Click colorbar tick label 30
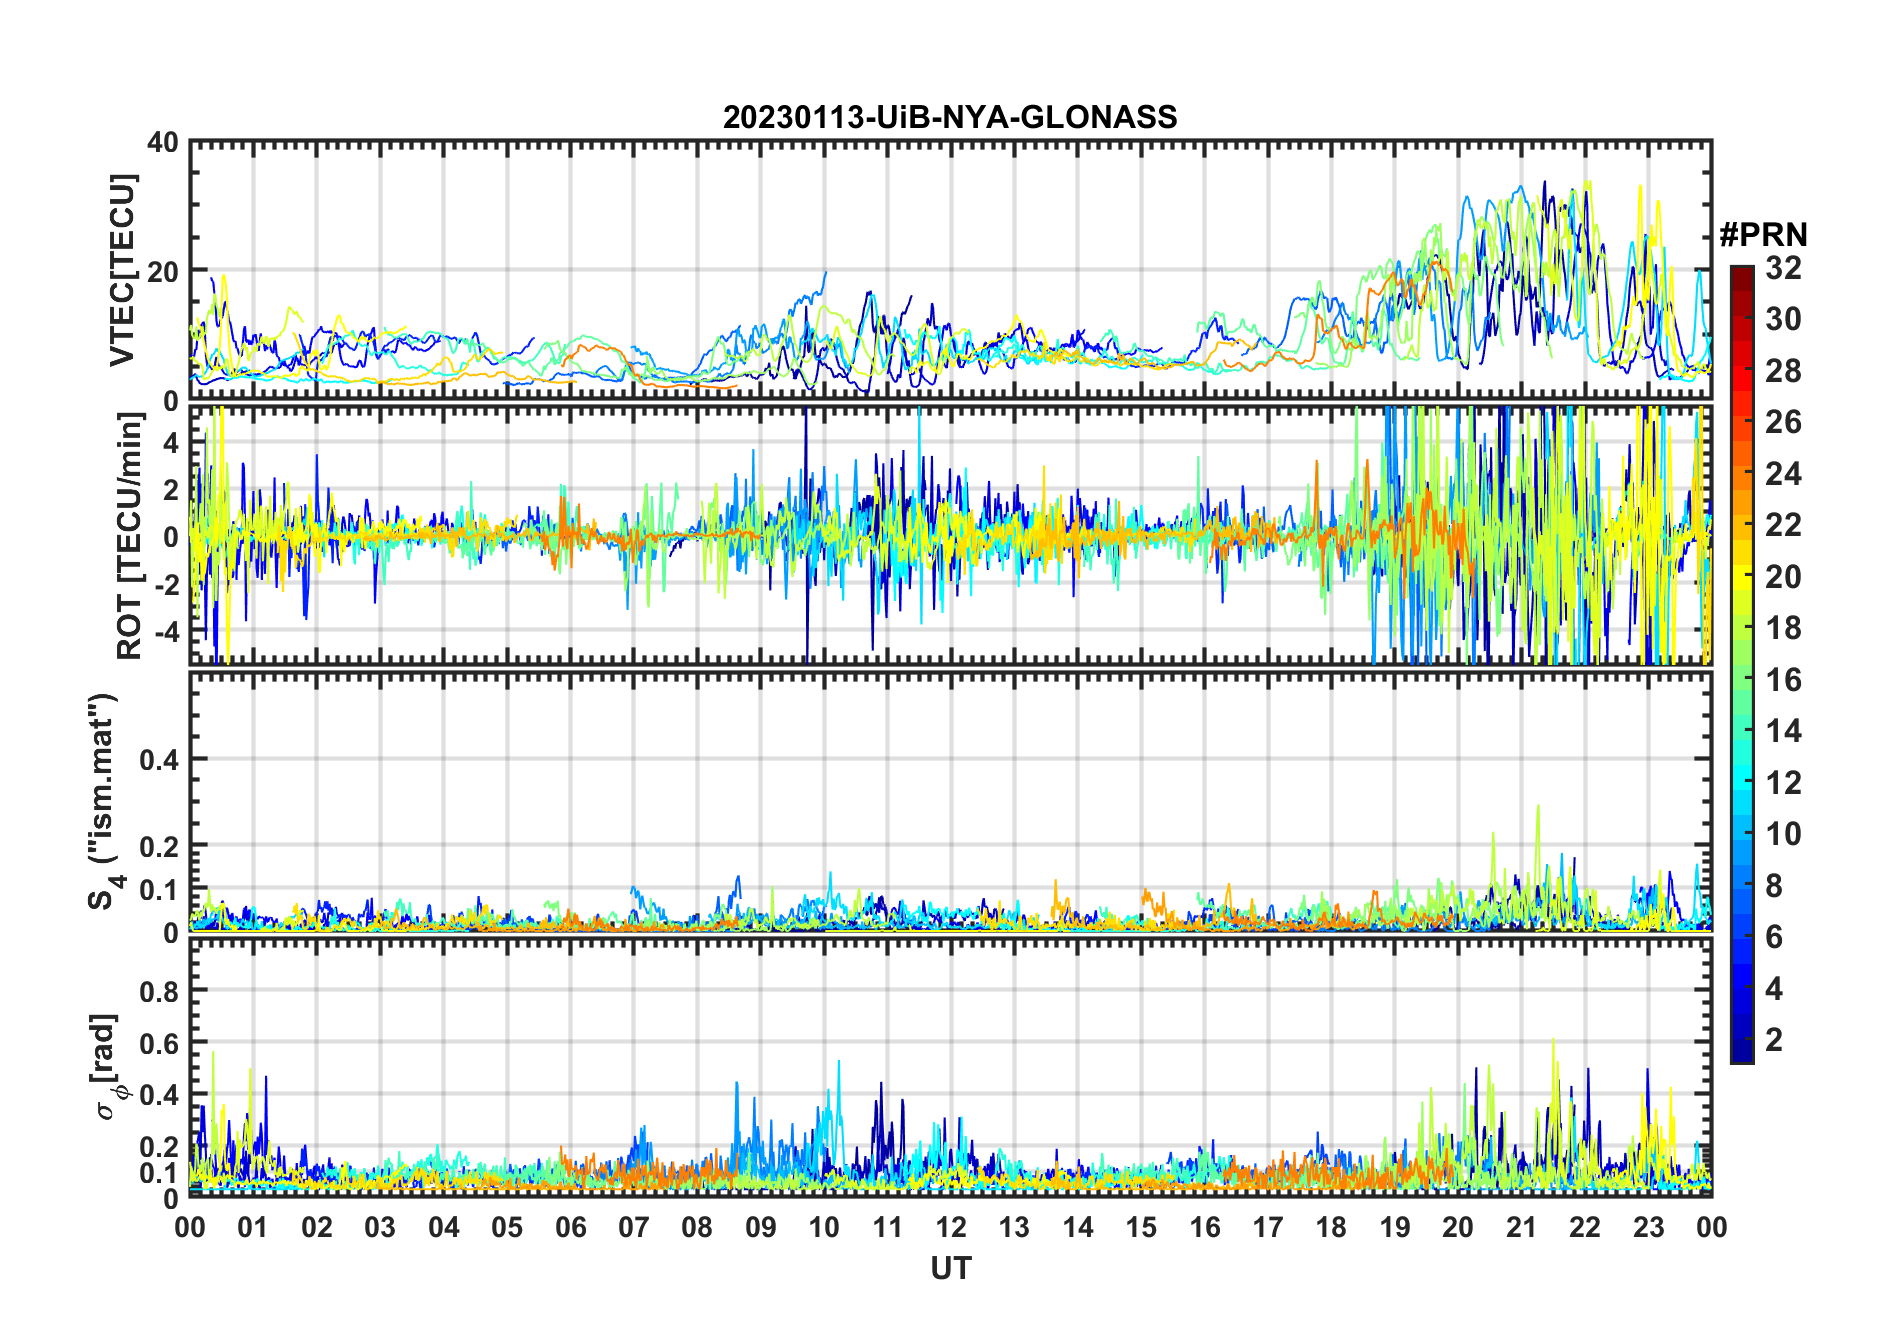1902x1330 pixels. point(1783,319)
